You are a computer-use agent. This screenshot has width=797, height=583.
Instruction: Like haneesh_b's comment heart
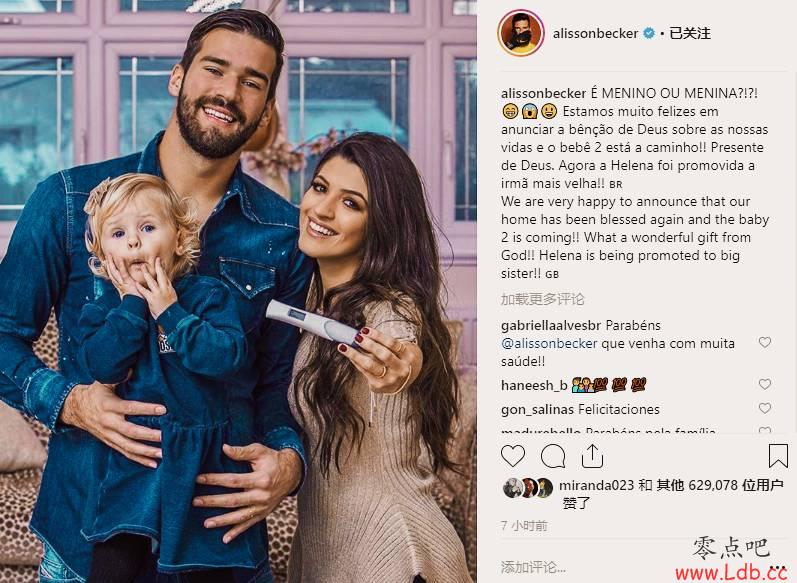764,384
